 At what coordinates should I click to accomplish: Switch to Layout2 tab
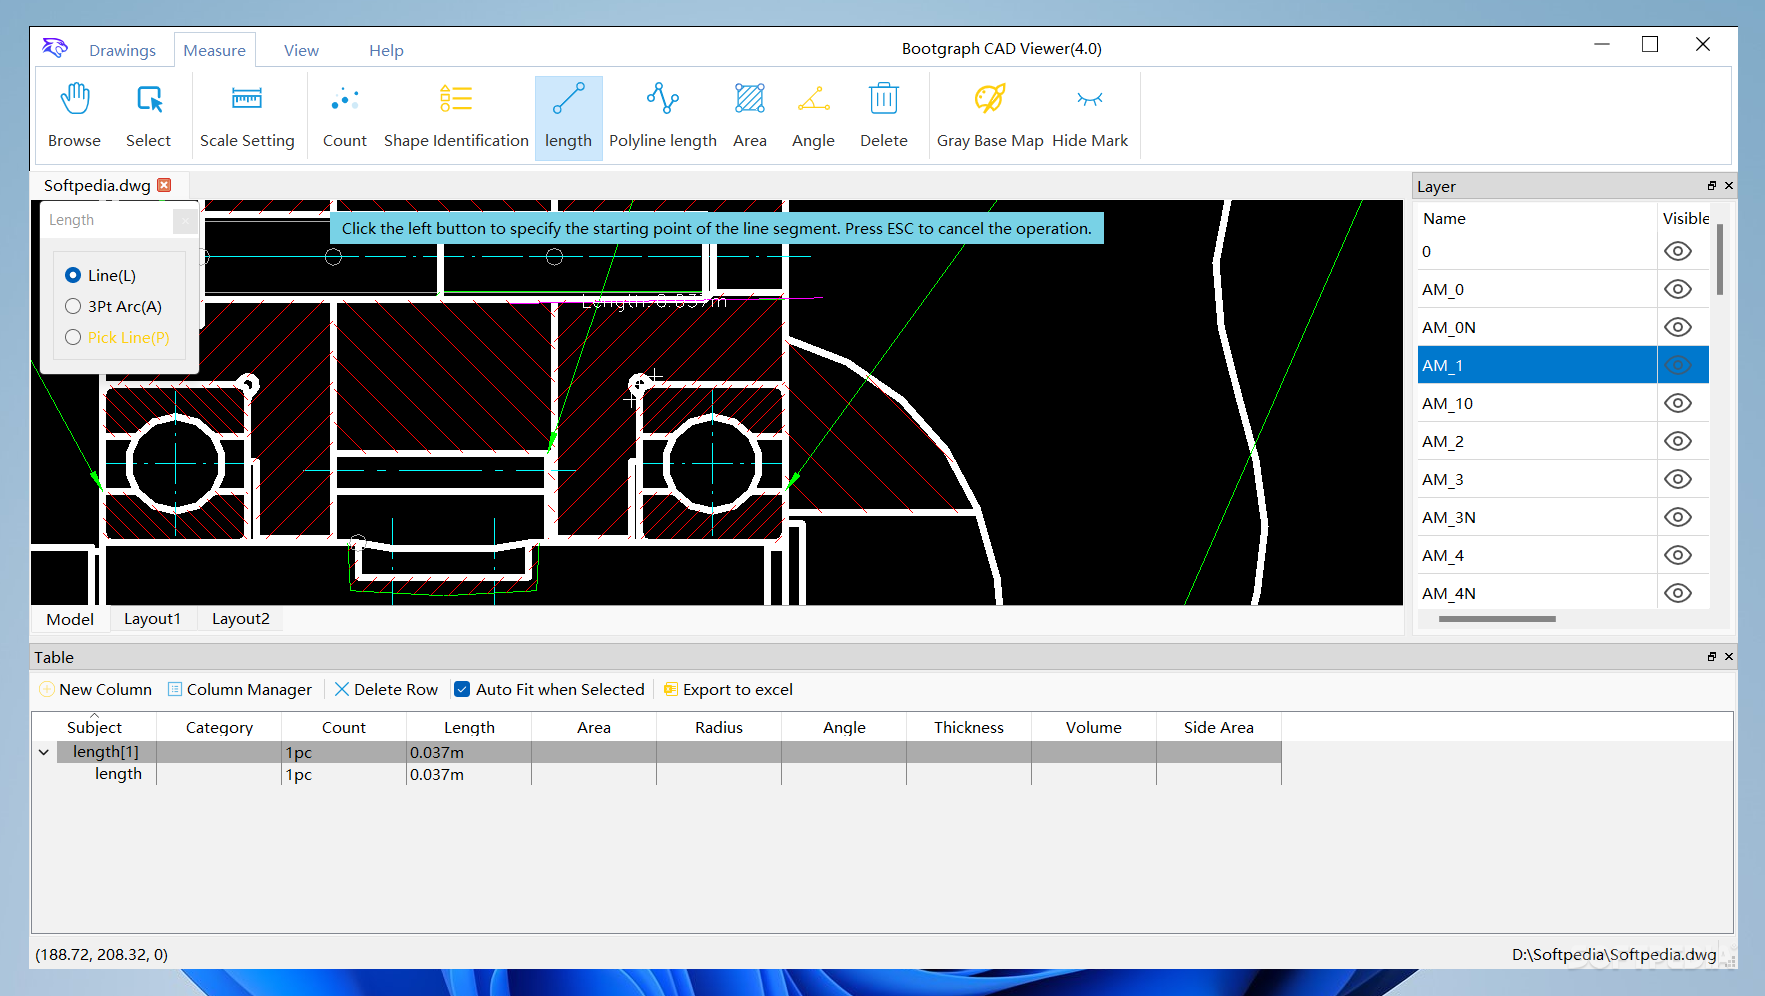(x=240, y=619)
